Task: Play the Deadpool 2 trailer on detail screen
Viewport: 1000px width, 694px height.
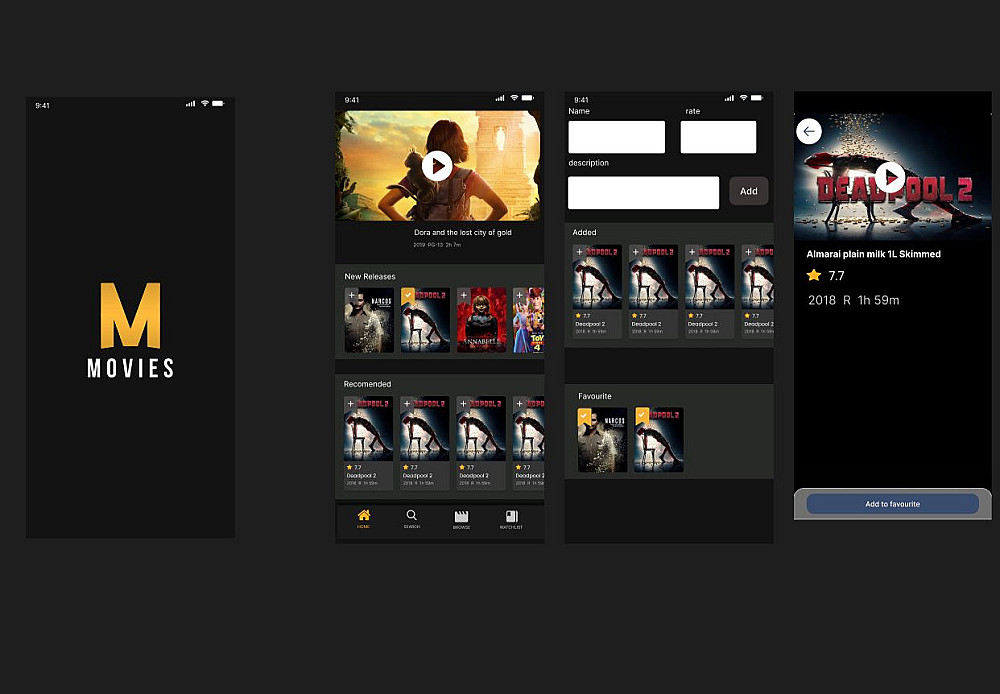Action: (x=890, y=177)
